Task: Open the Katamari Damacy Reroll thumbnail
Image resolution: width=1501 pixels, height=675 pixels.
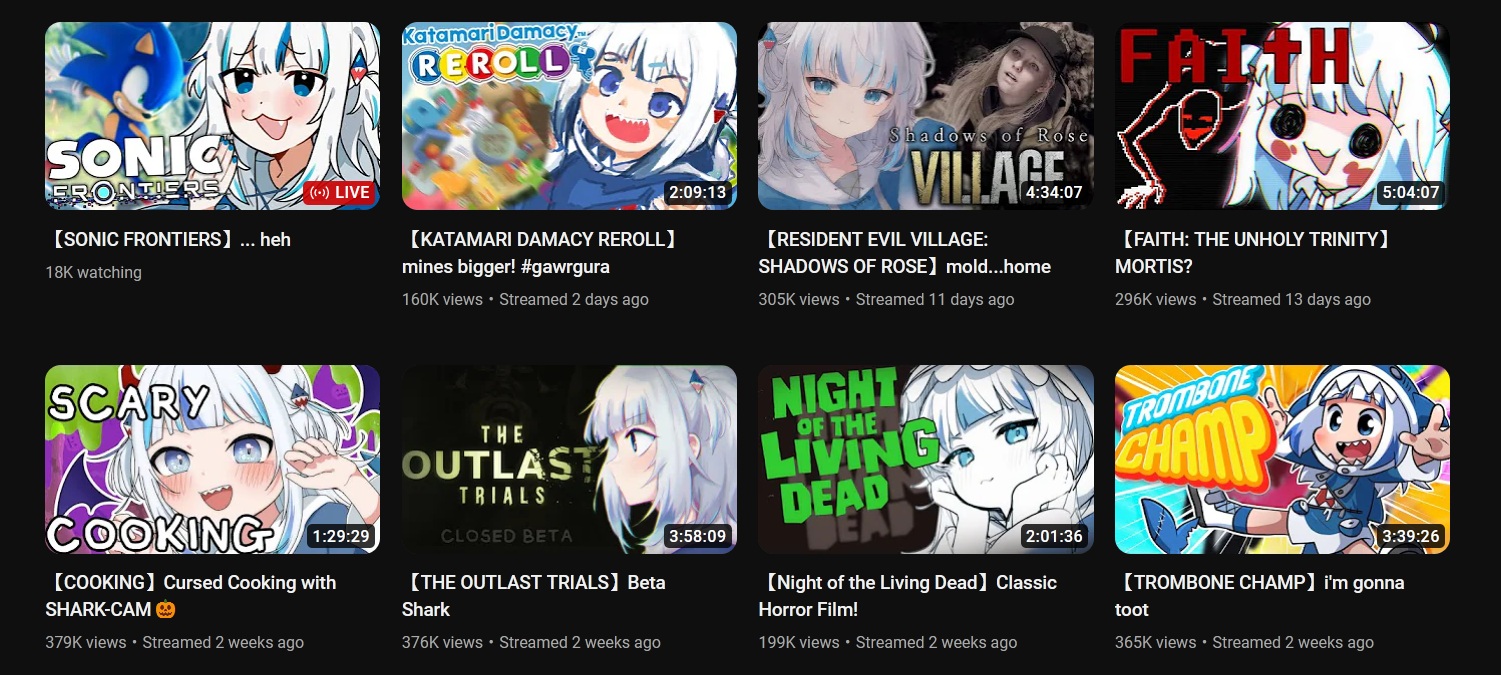Action: tap(569, 116)
